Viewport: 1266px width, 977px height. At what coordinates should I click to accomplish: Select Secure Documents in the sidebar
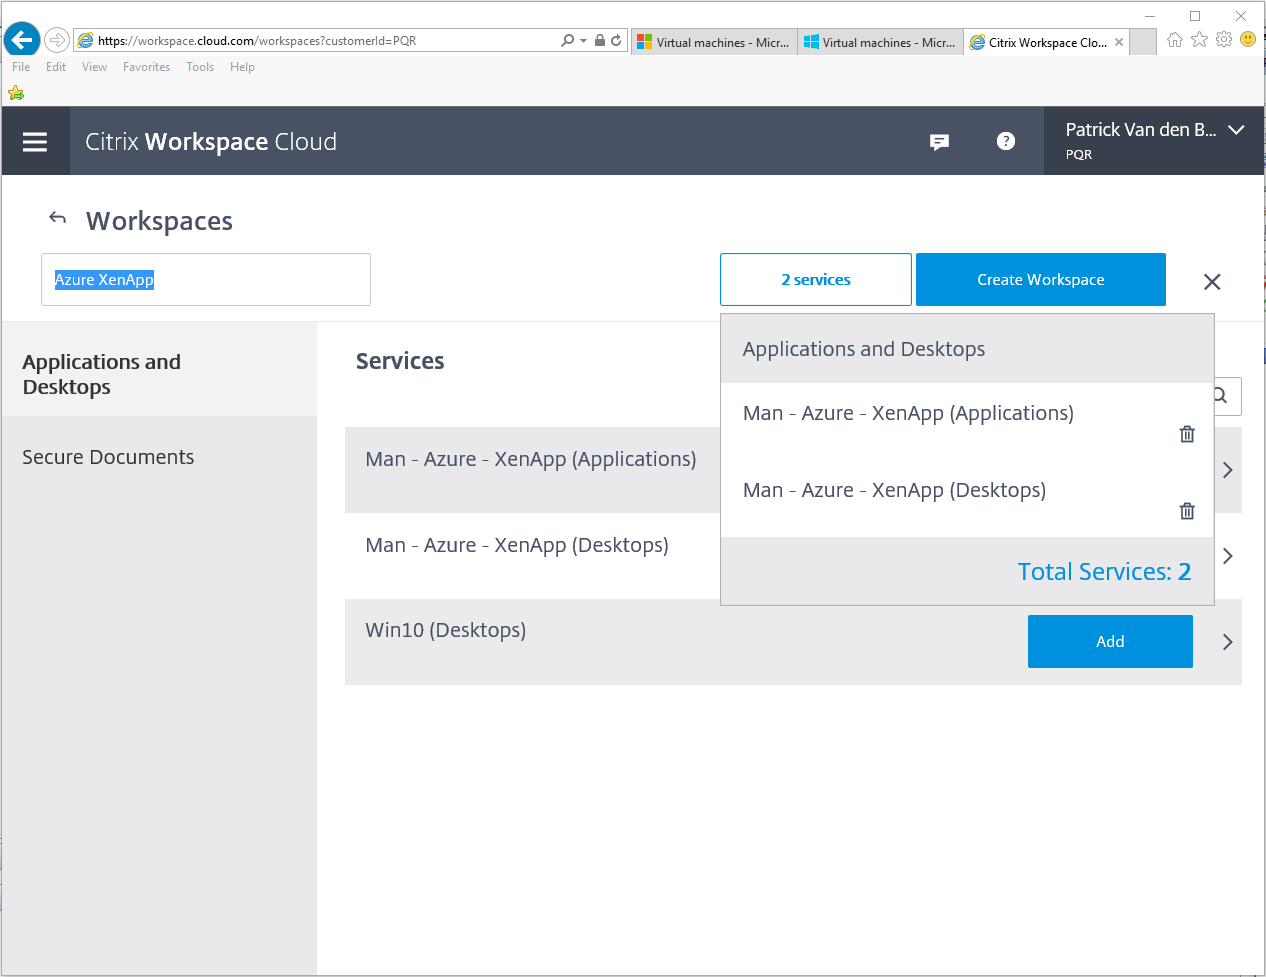coord(159,457)
